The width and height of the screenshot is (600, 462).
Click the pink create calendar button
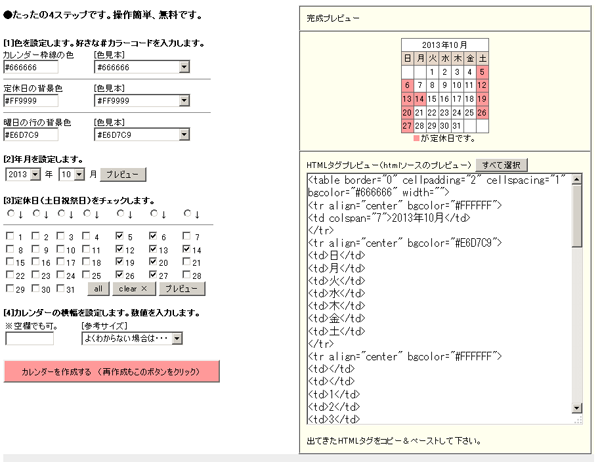tap(111, 371)
